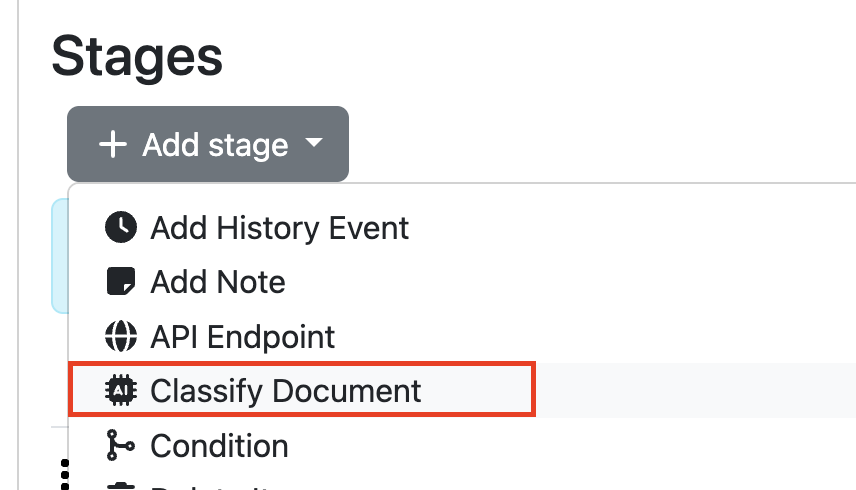Click blank area of highlighted Classify Document row
The image size is (856, 490).
[693, 390]
